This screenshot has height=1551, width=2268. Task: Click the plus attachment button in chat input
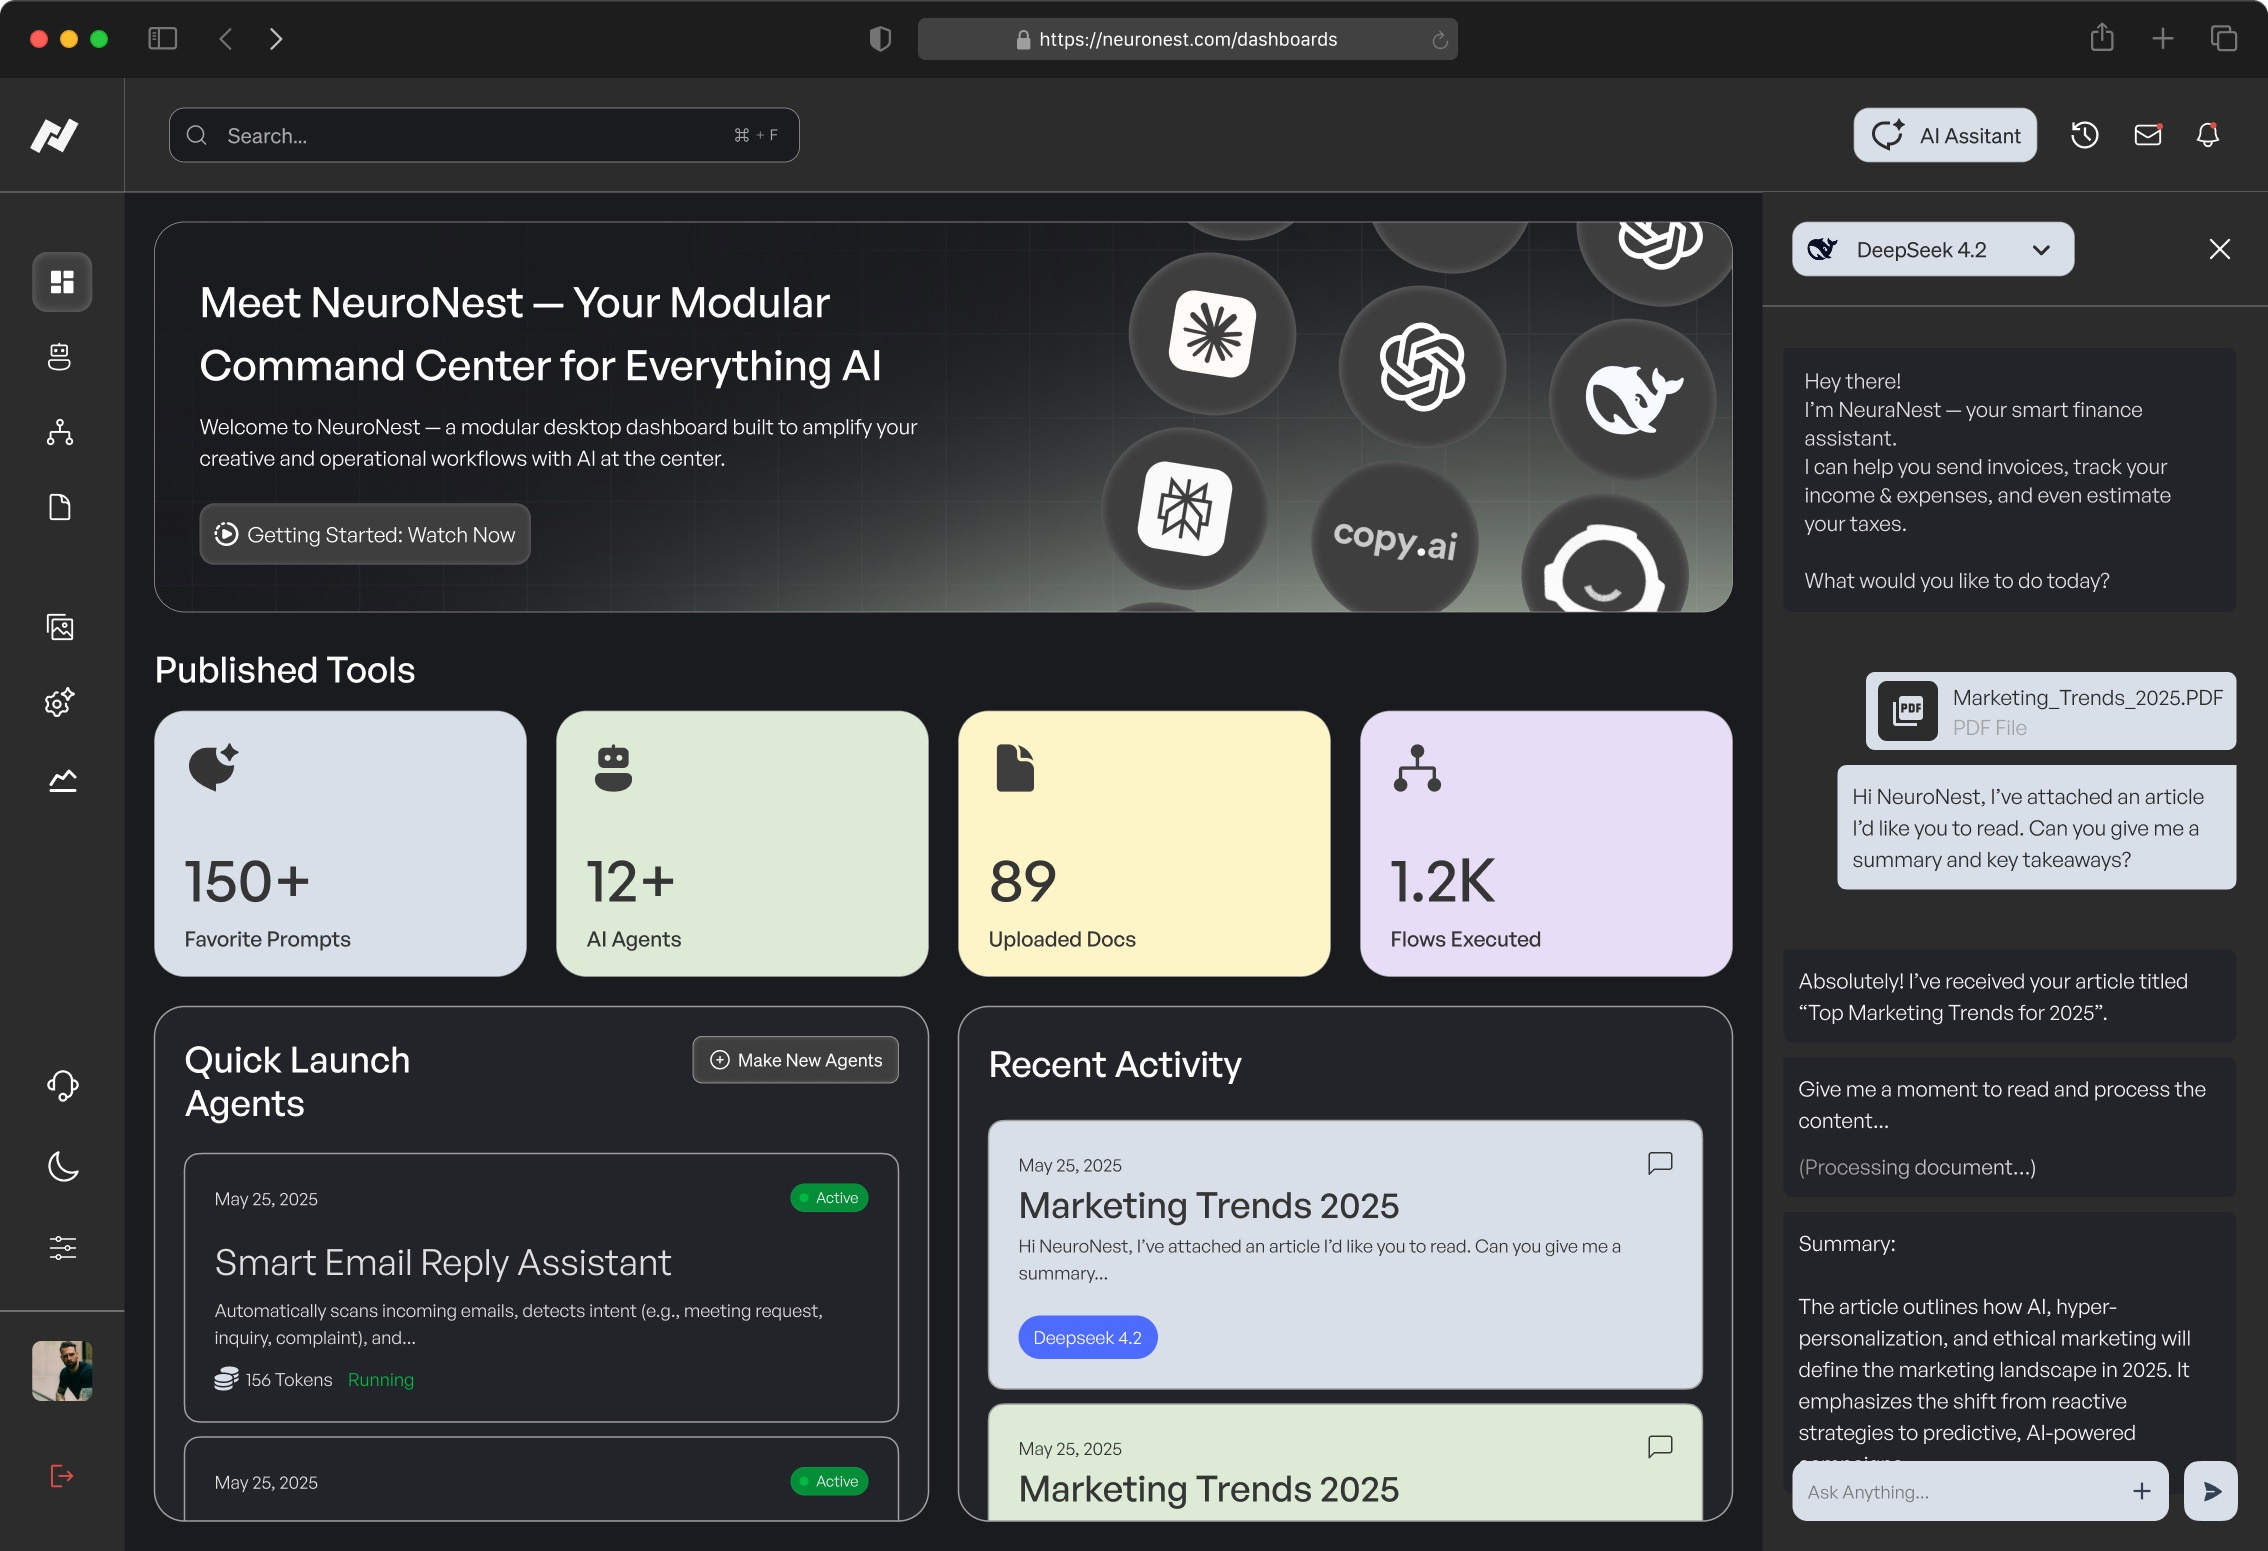[x=2141, y=1491]
